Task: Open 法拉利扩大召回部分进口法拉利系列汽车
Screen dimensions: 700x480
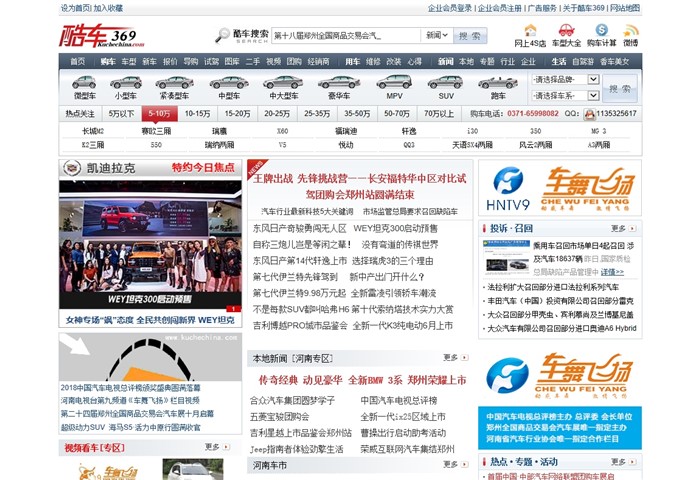Action: 553,287
